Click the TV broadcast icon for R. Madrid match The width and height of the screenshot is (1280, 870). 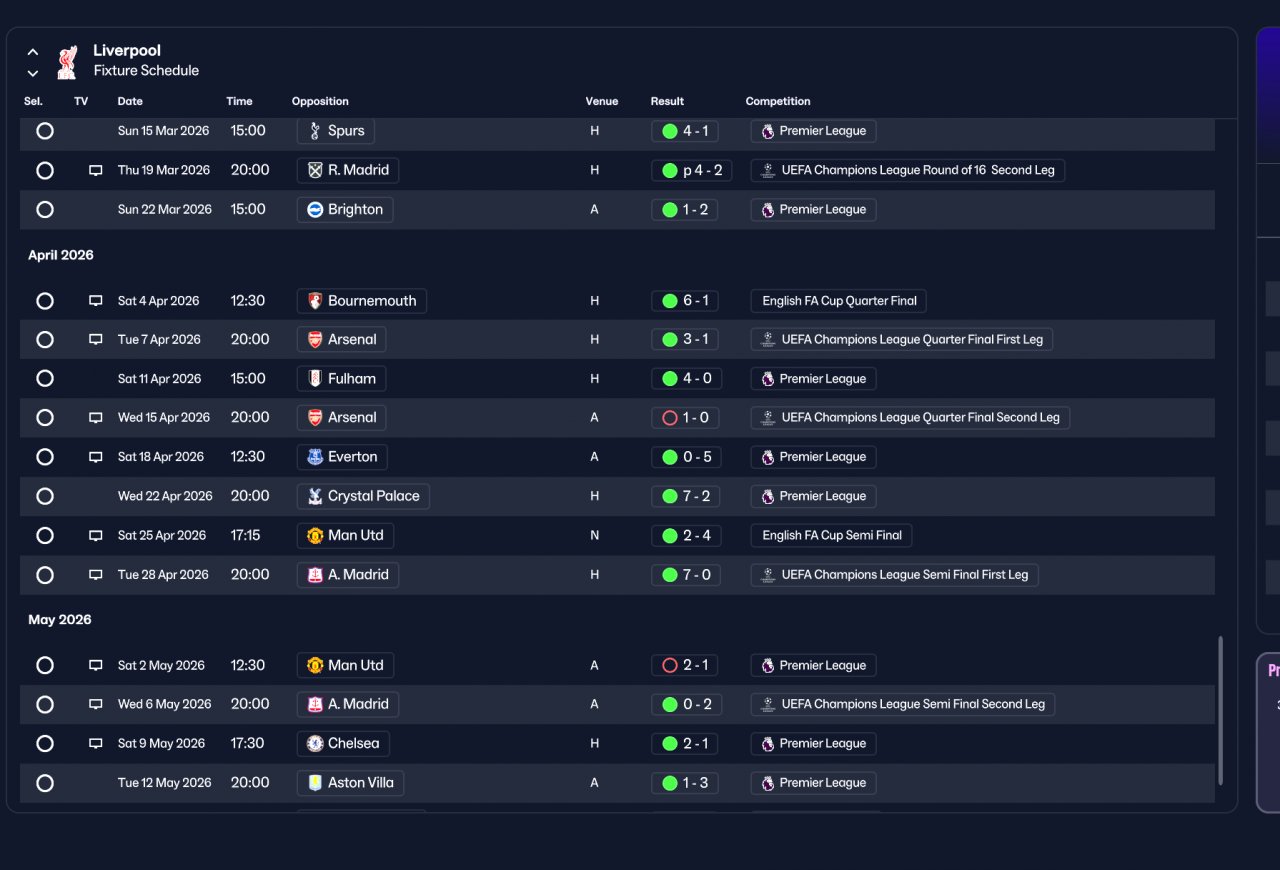96,170
